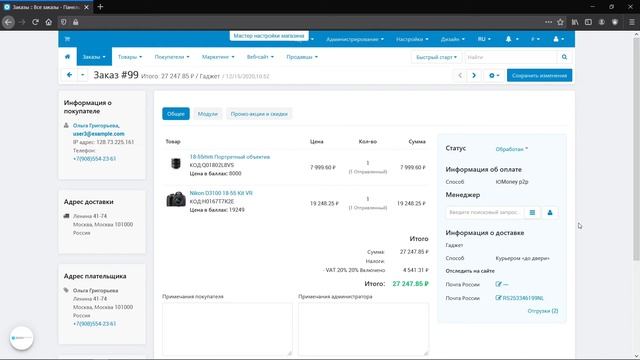The width and height of the screenshot is (640, 360).
Task: Change order status Обработан dropdown
Action: click(512, 149)
